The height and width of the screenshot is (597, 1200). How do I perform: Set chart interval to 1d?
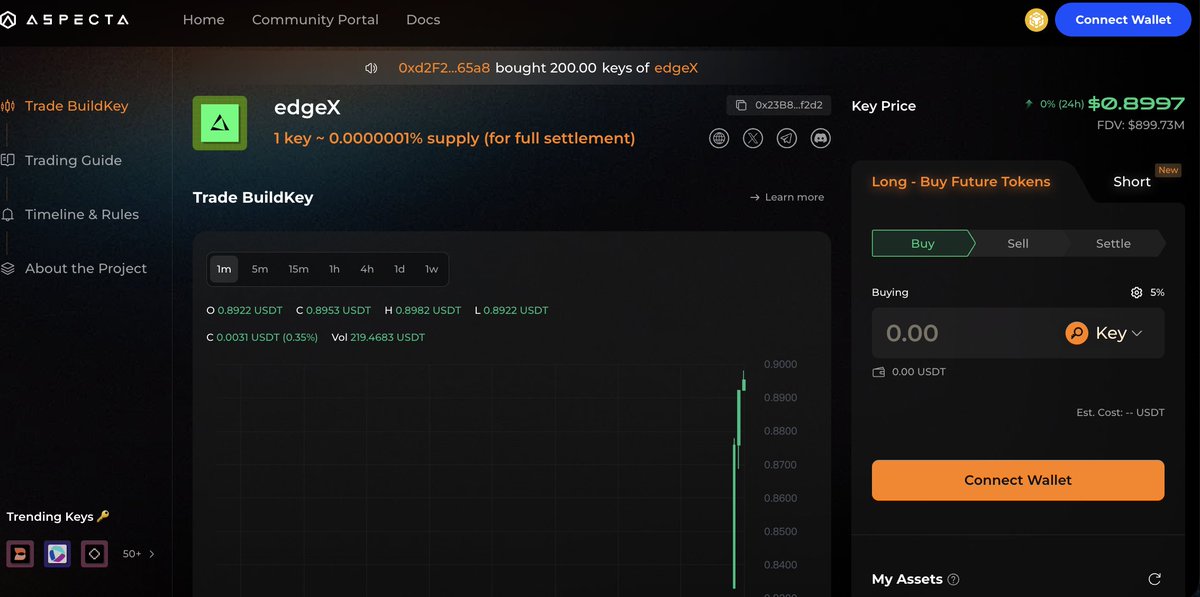pos(399,269)
